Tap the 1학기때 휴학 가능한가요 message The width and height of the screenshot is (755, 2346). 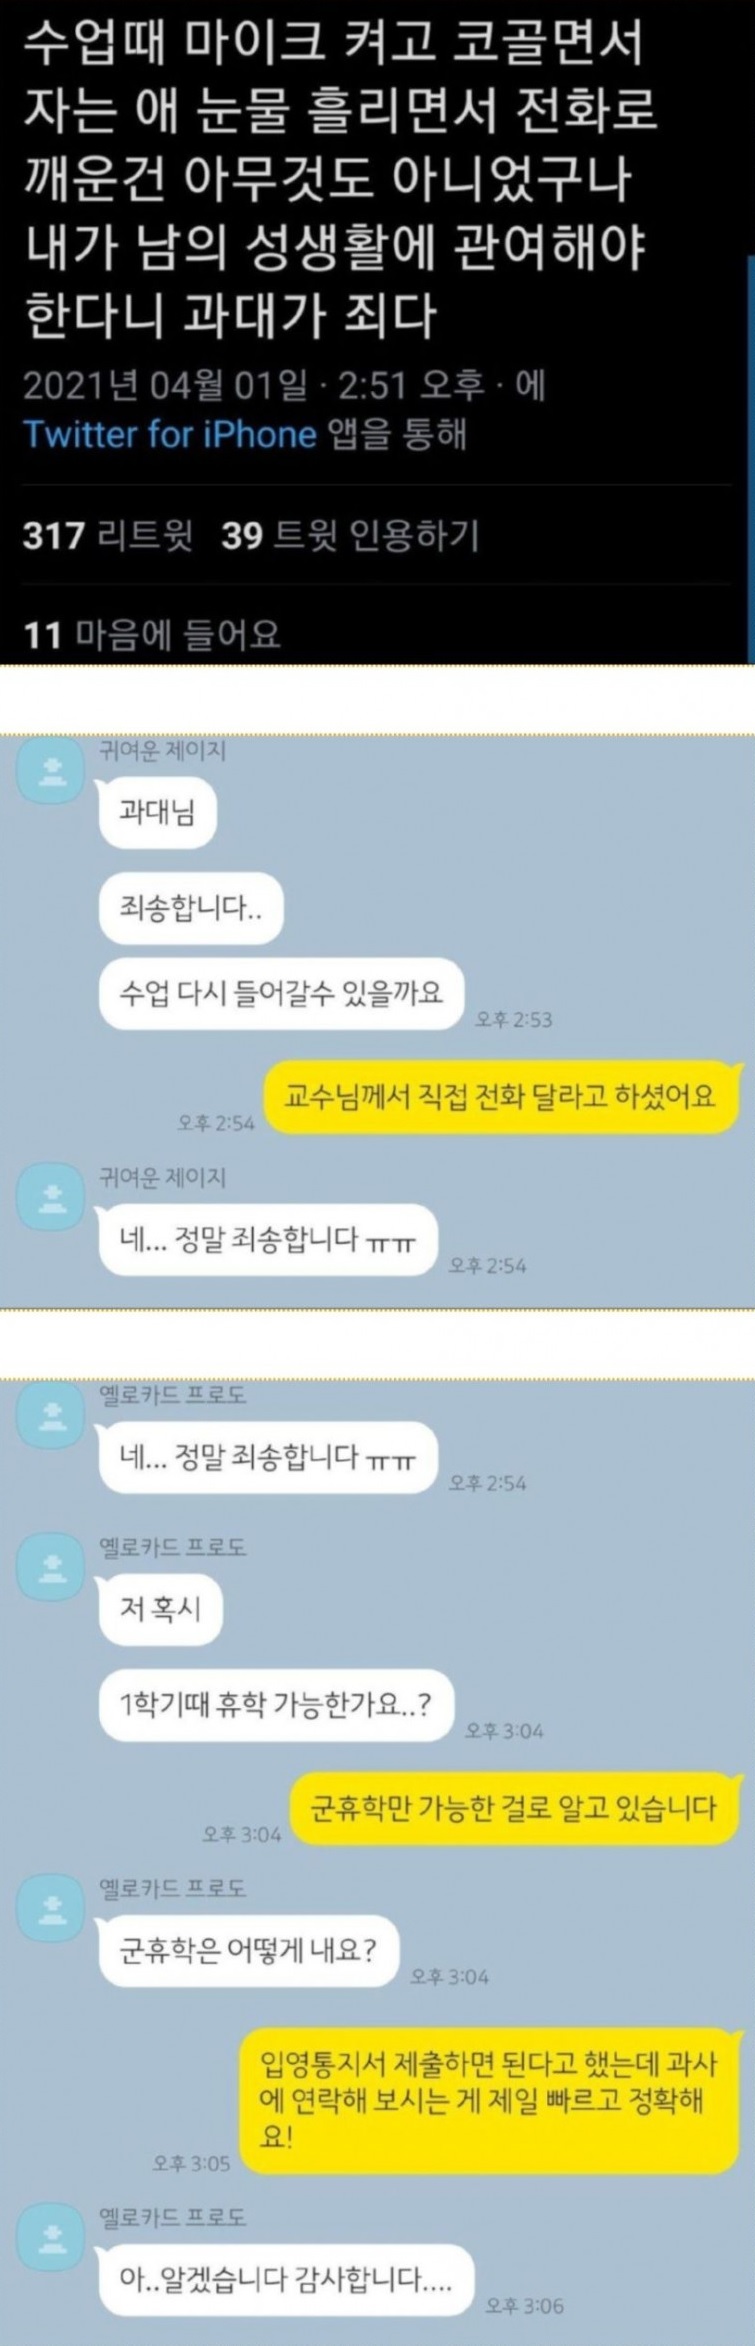point(276,1705)
